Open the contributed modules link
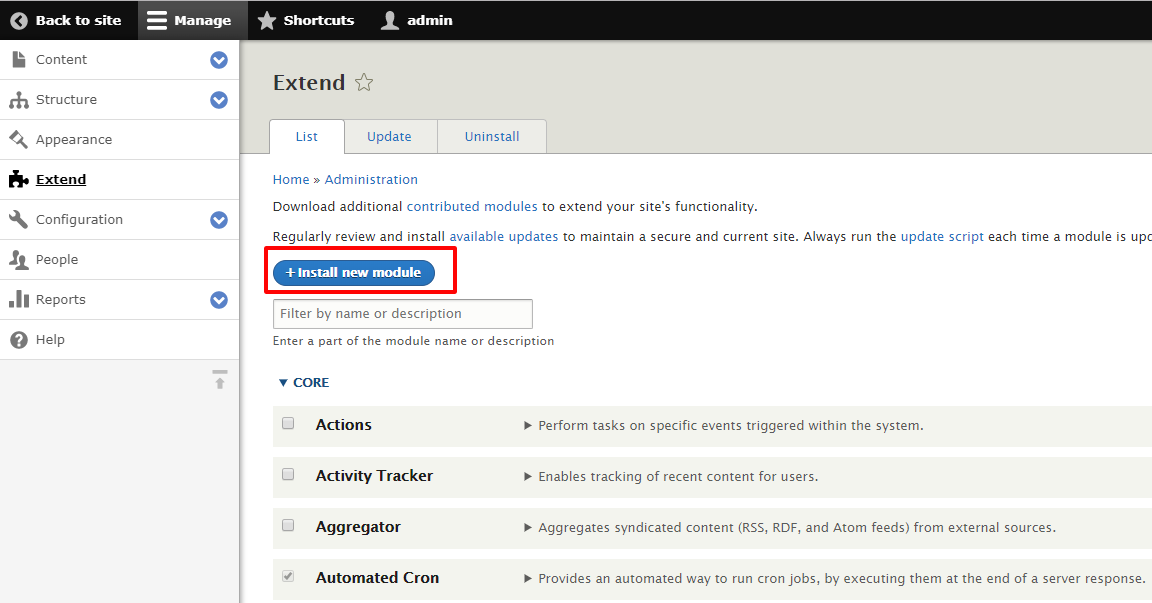The image size is (1152, 603). pyautogui.click(x=472, y=206)
